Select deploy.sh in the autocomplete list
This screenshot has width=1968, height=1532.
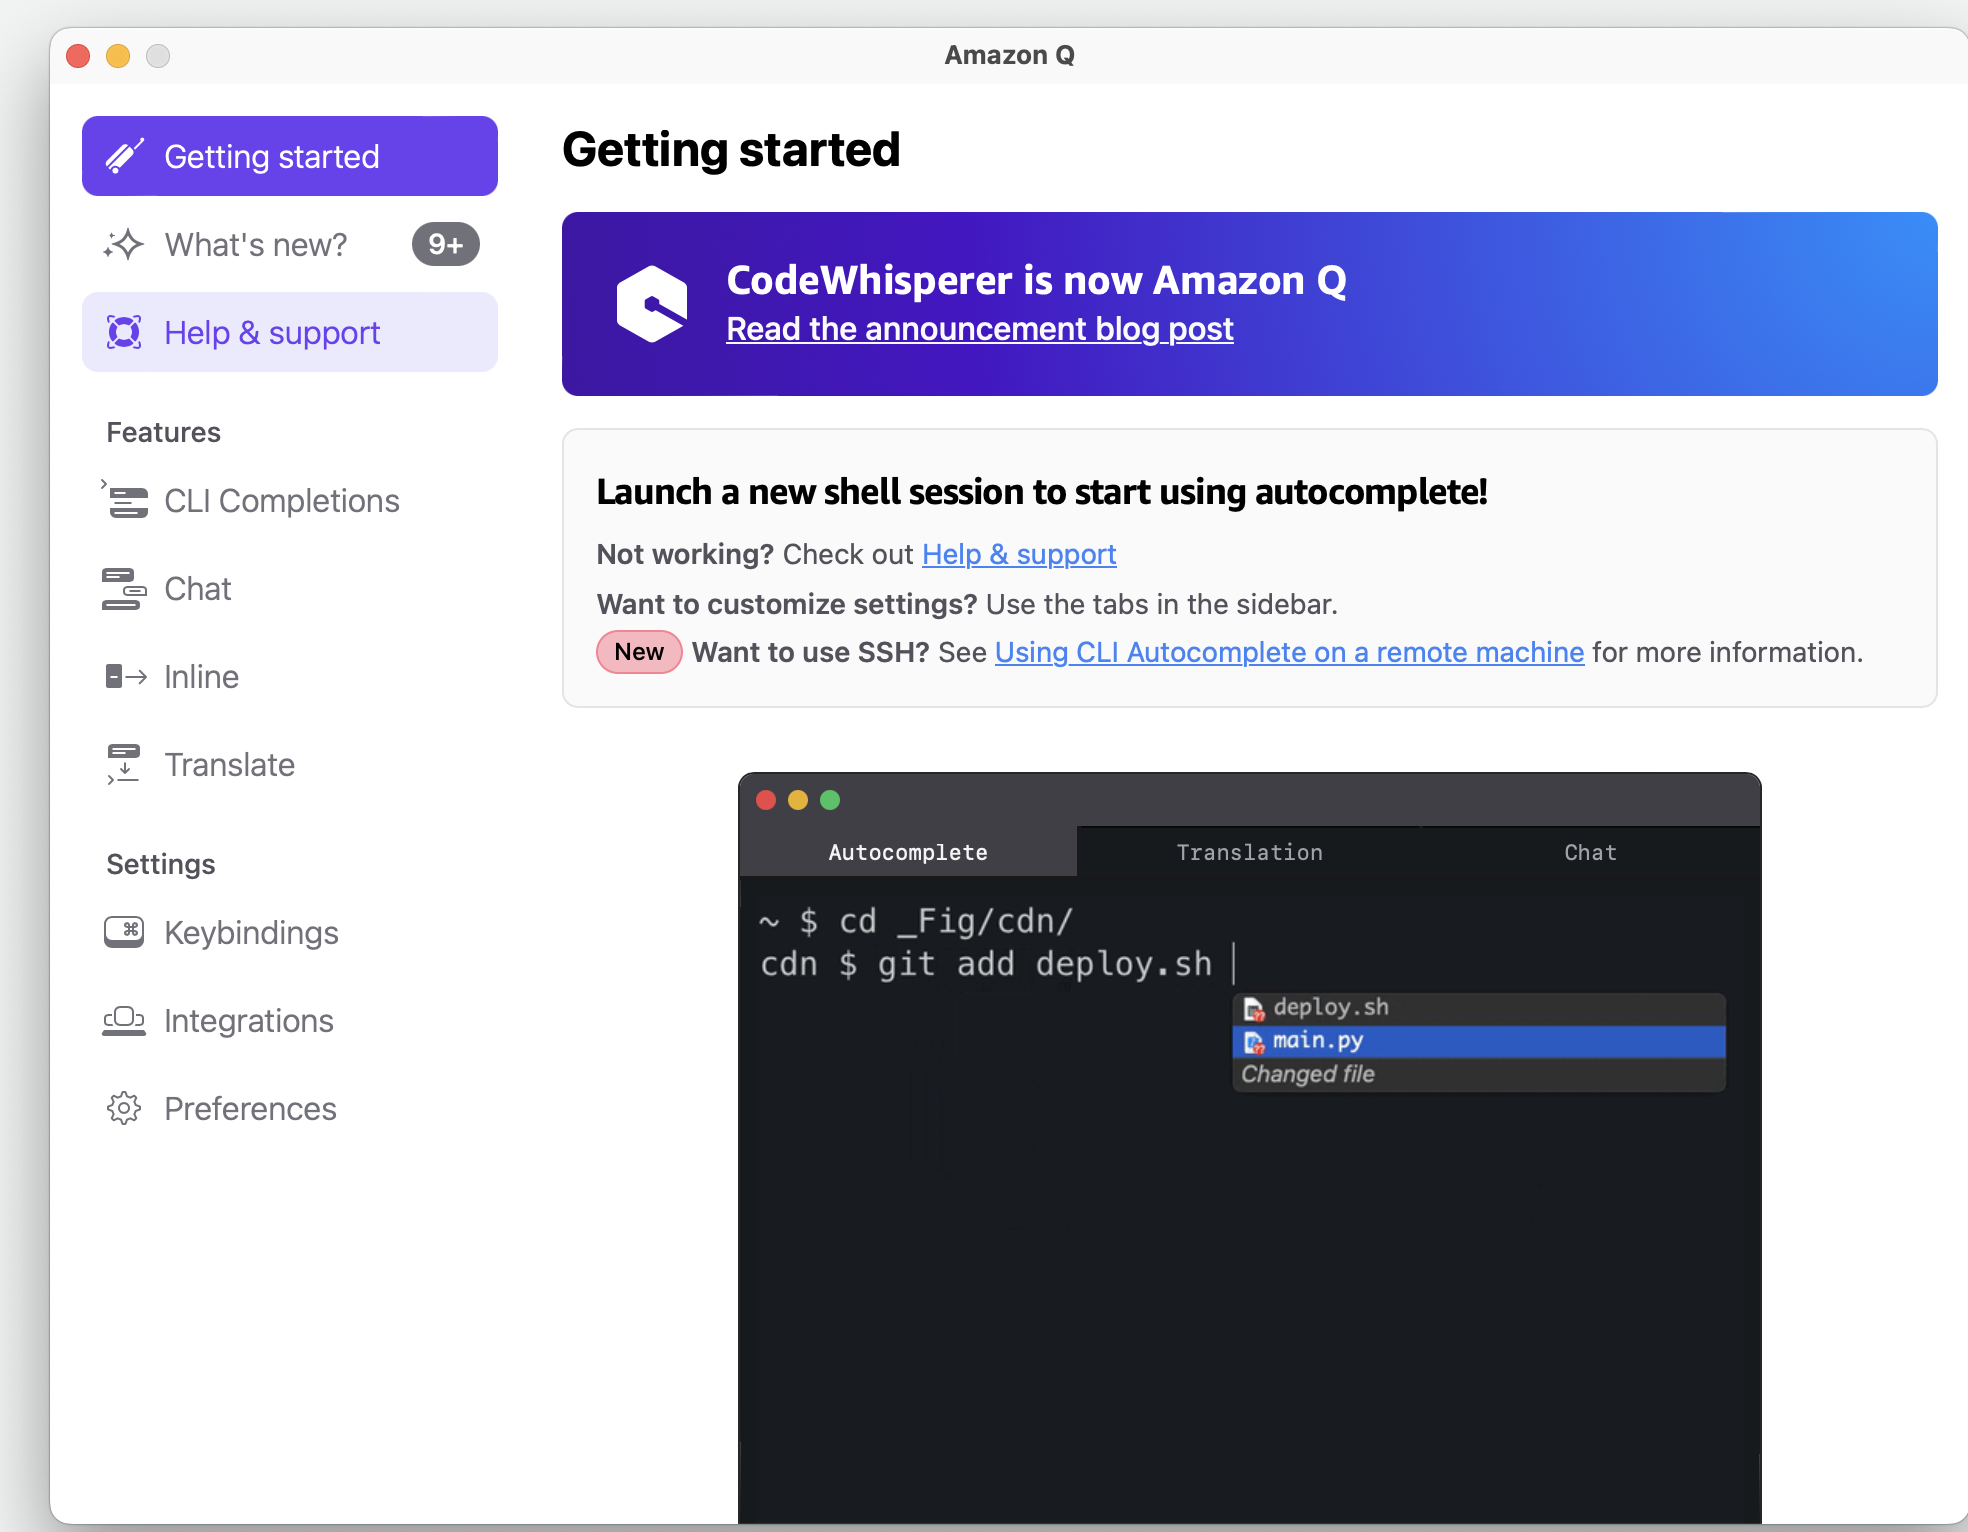point(1479,1008)
